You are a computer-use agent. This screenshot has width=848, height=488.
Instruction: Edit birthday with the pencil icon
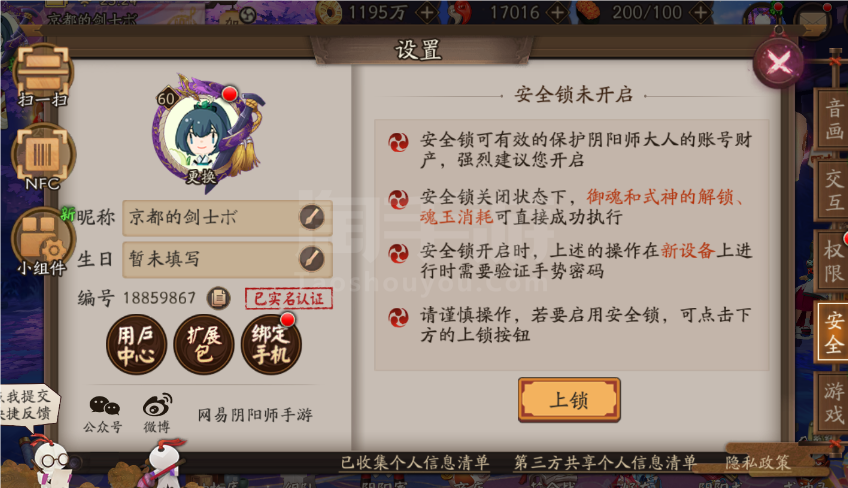[x=312, y=259]
